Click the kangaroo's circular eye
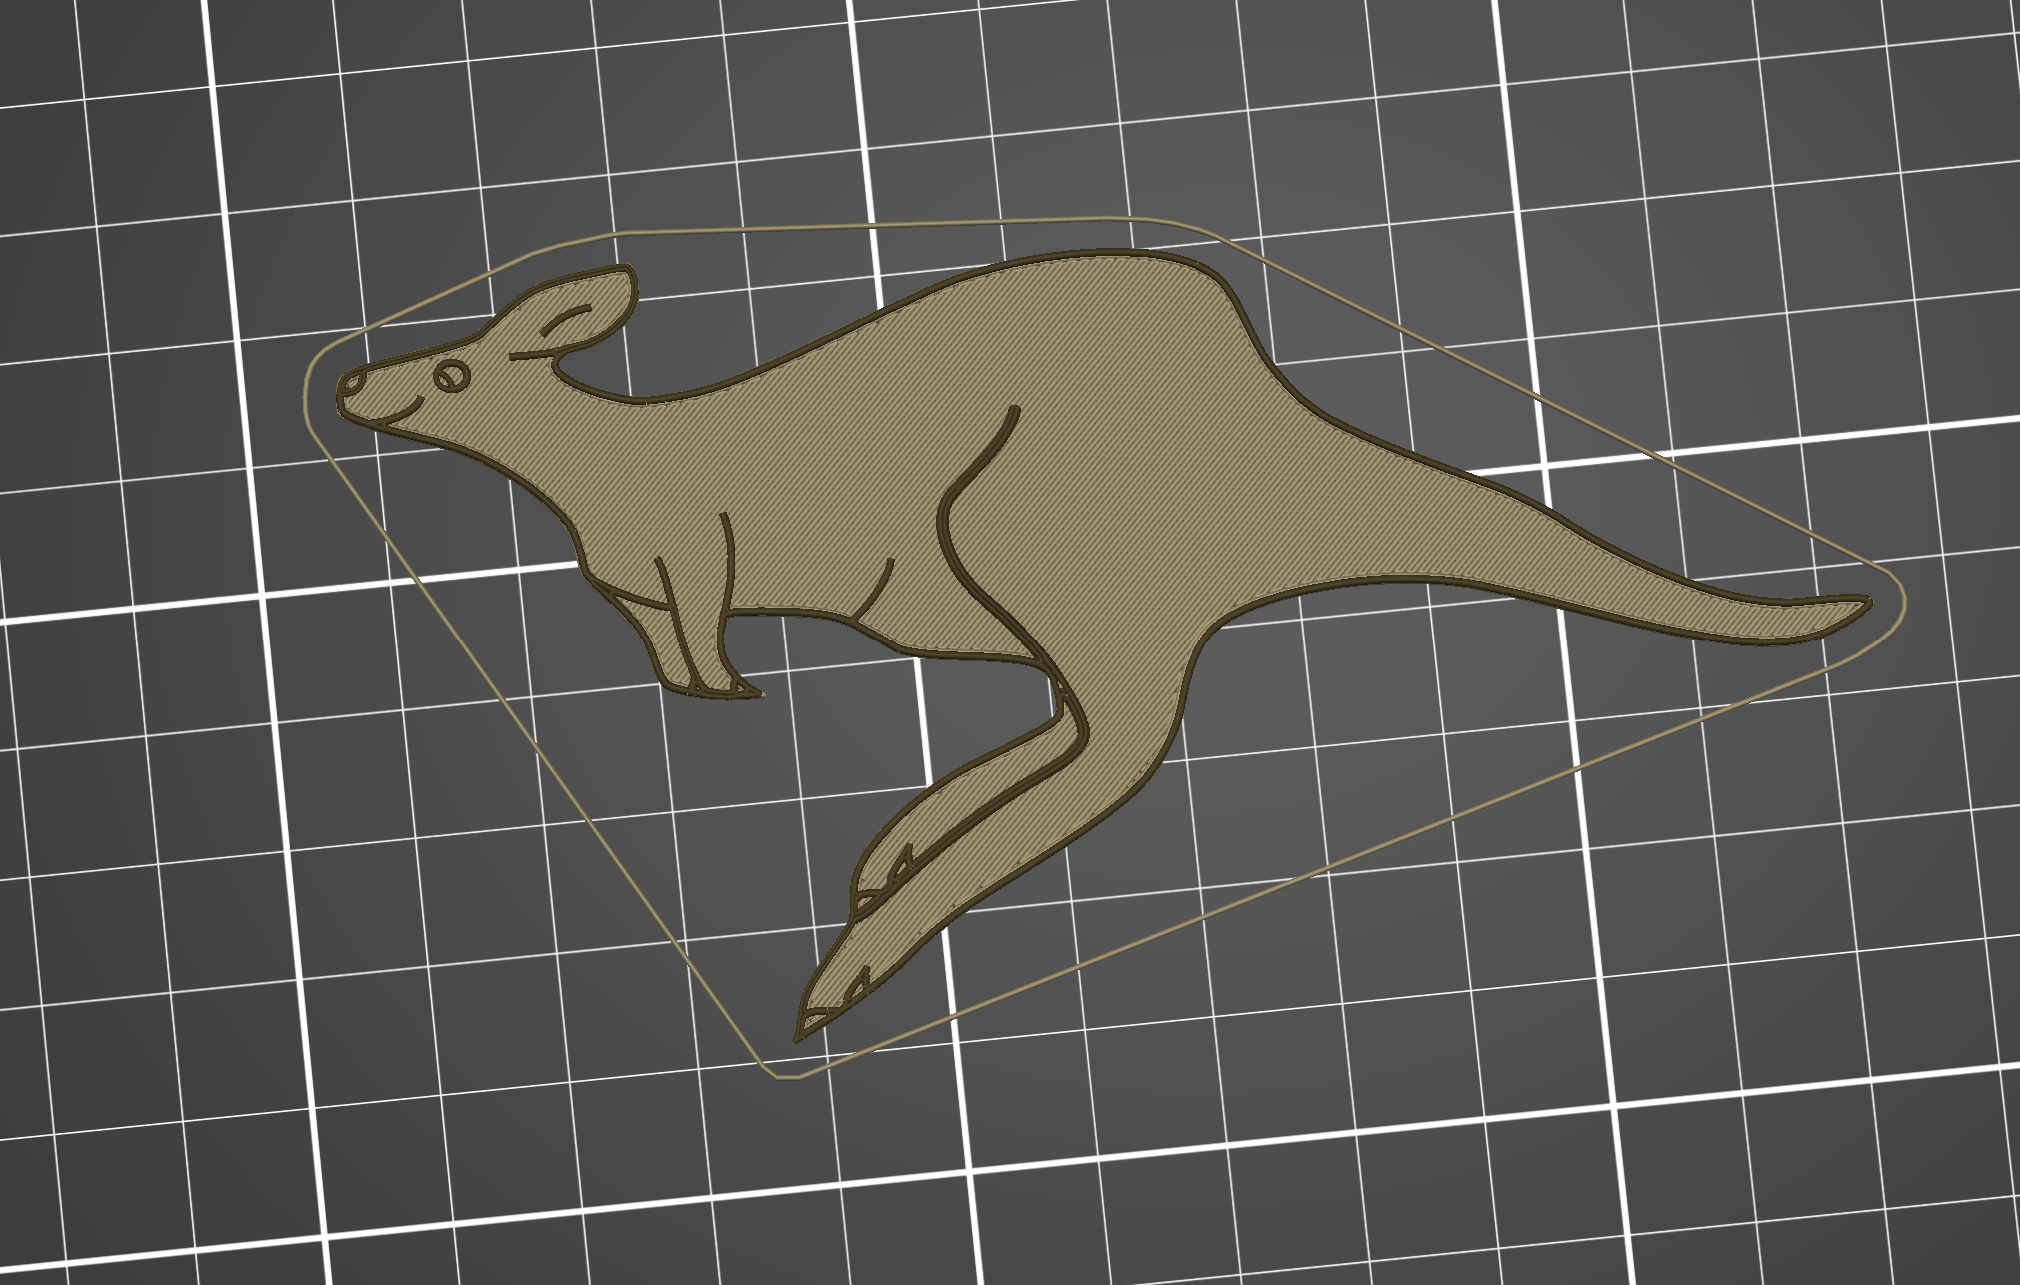This screenshot has width=2020, height=1285. tap(452, 376)
